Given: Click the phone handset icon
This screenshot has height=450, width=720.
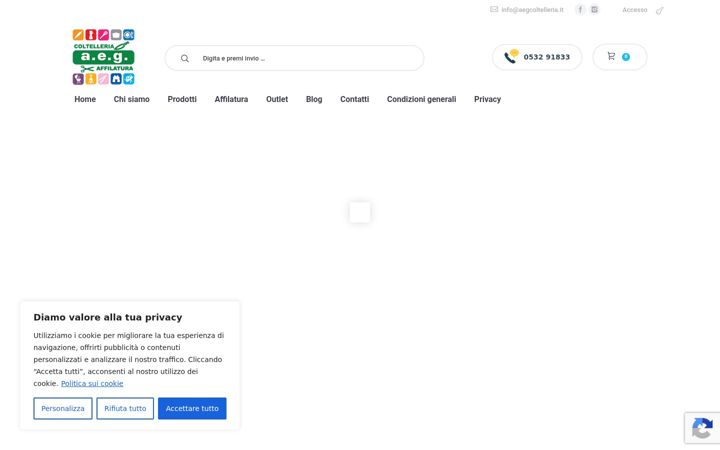Looking at the screenshot, I should 510,57.
